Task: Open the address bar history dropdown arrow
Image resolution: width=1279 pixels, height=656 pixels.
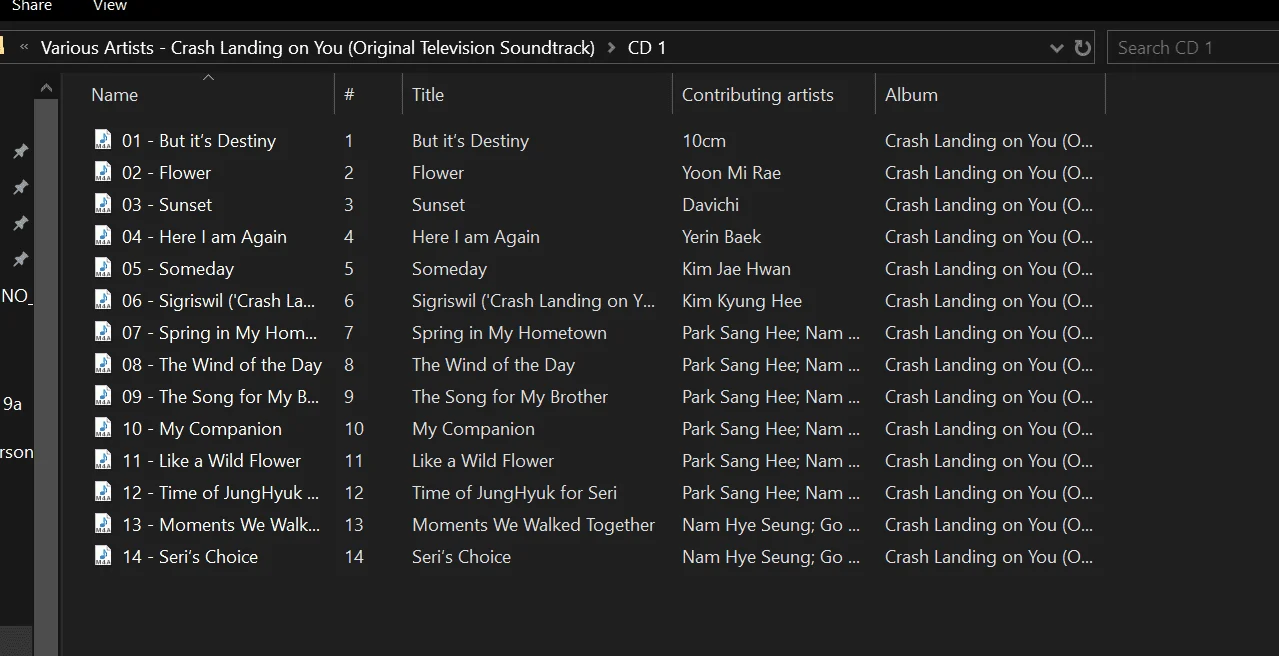Action: click(1057, 48)
